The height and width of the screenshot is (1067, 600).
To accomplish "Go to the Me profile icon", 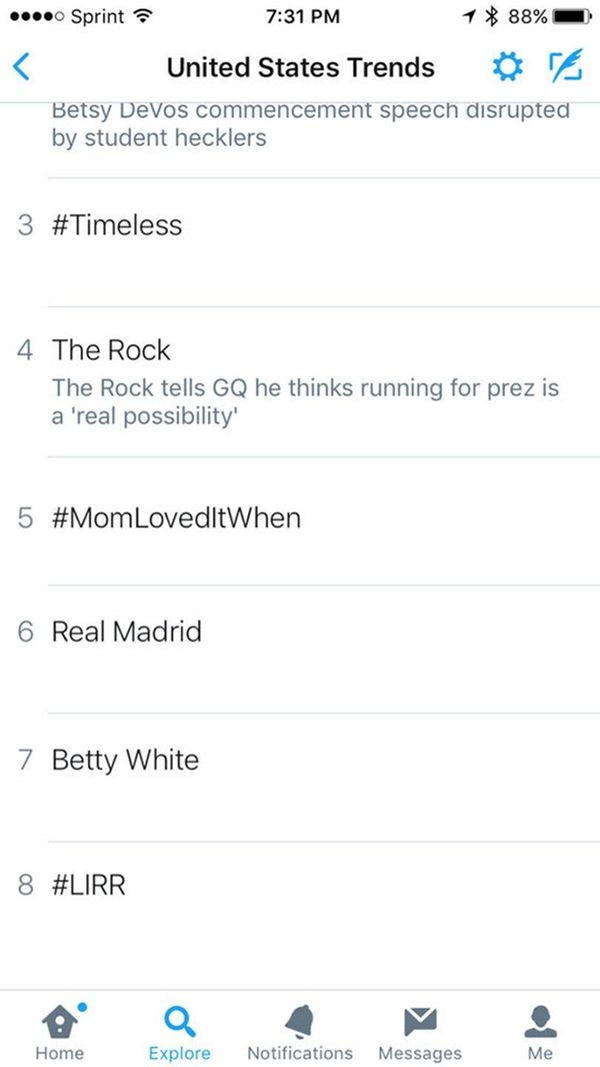I will [x=540, y=1022].
